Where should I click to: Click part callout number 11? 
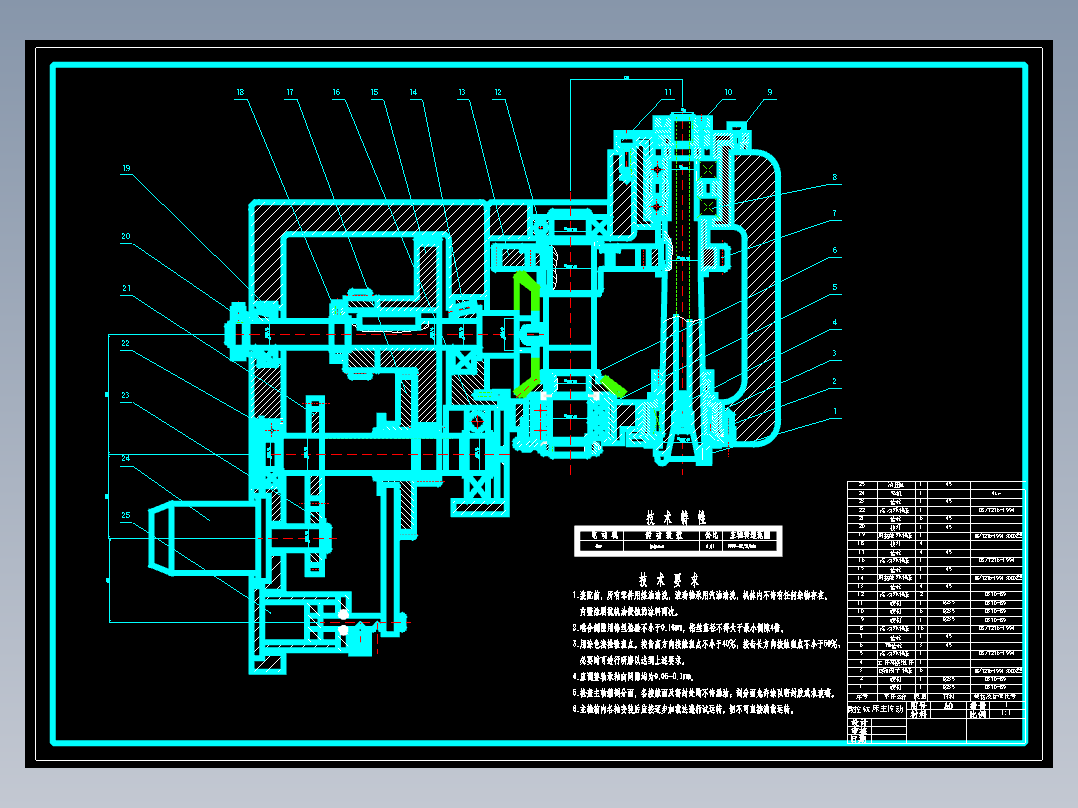click(x=668, y=92)
